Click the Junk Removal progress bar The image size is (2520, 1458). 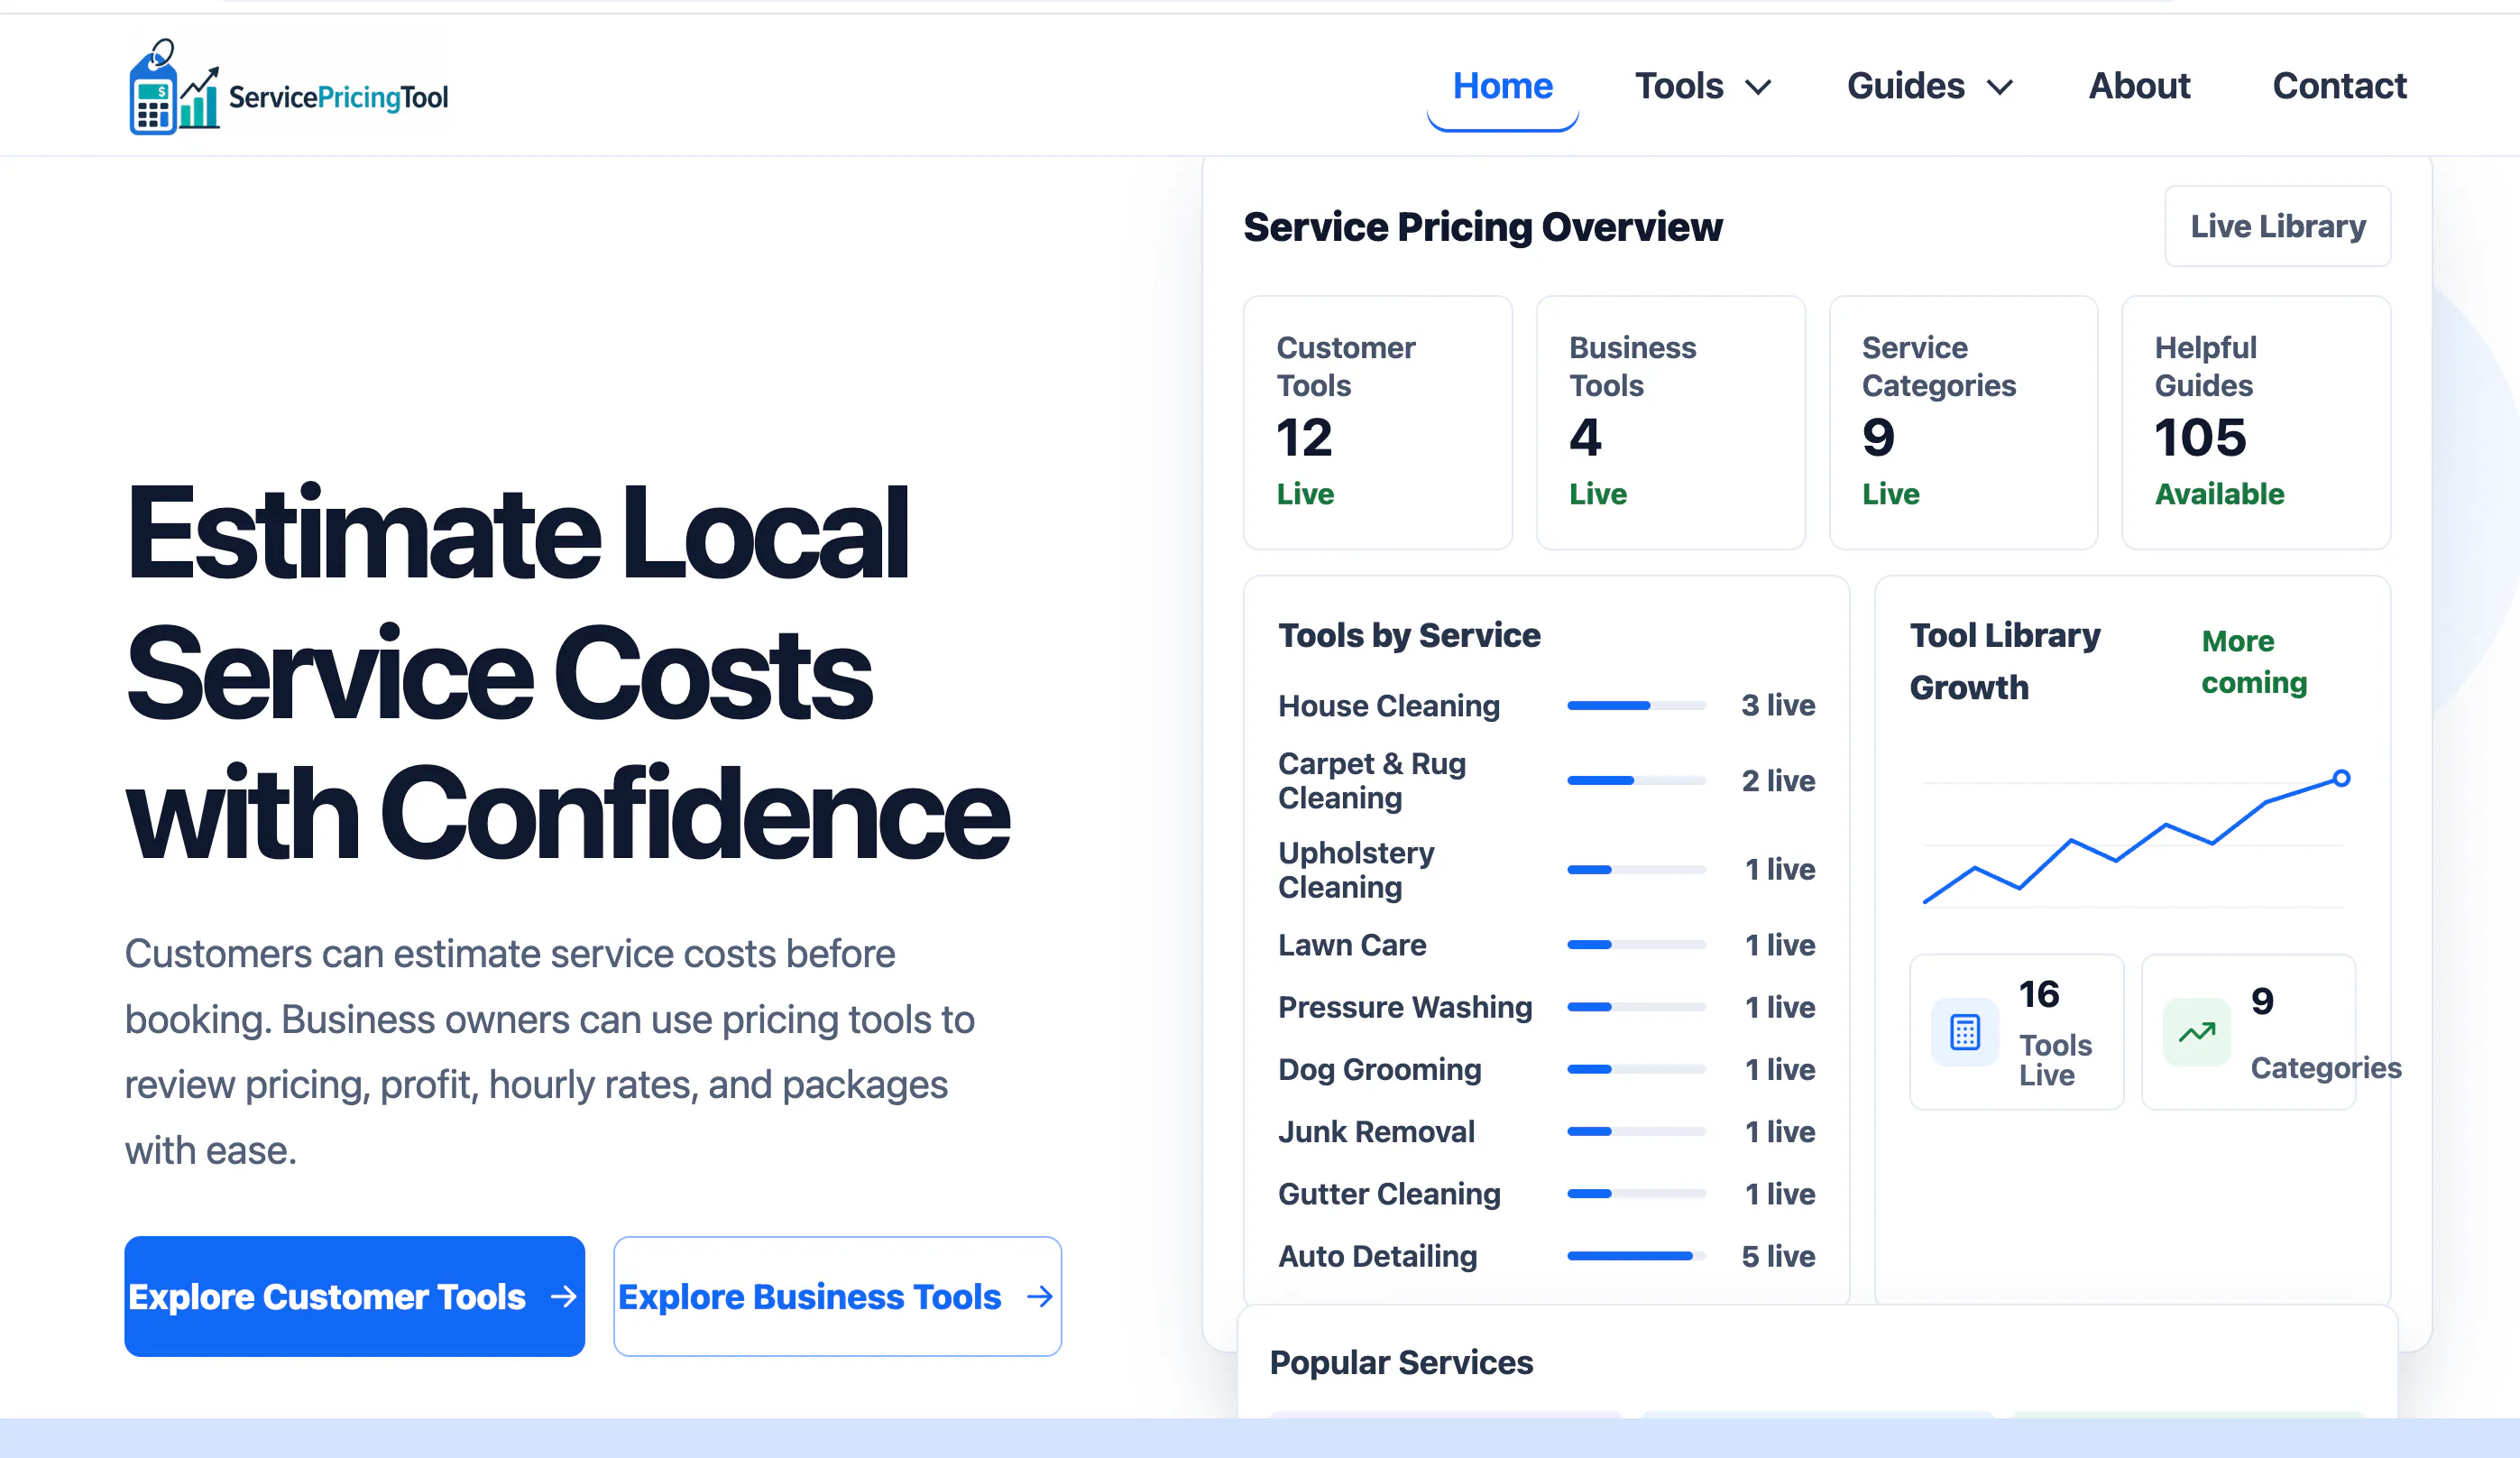click(x=1636, y=1132)
